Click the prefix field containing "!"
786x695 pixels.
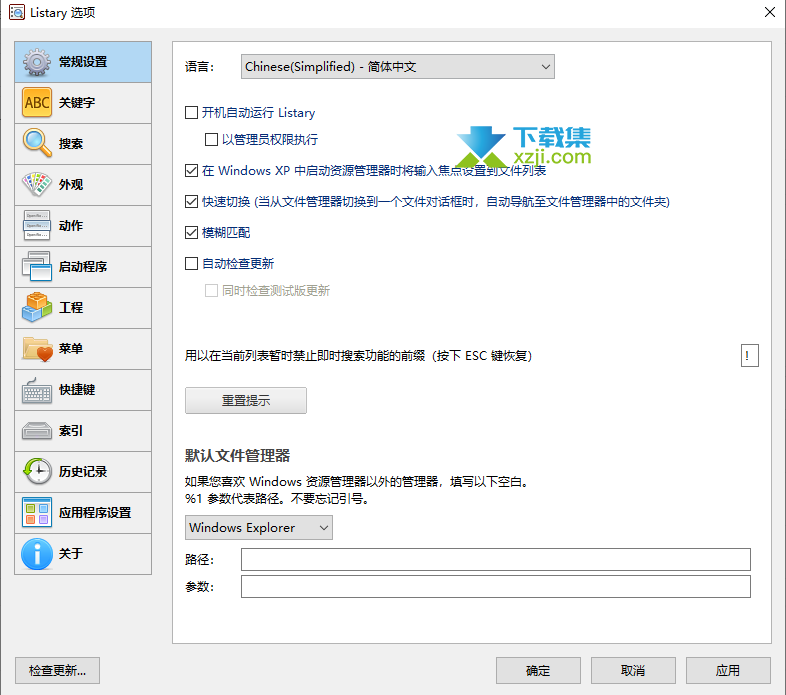(749, 356)
